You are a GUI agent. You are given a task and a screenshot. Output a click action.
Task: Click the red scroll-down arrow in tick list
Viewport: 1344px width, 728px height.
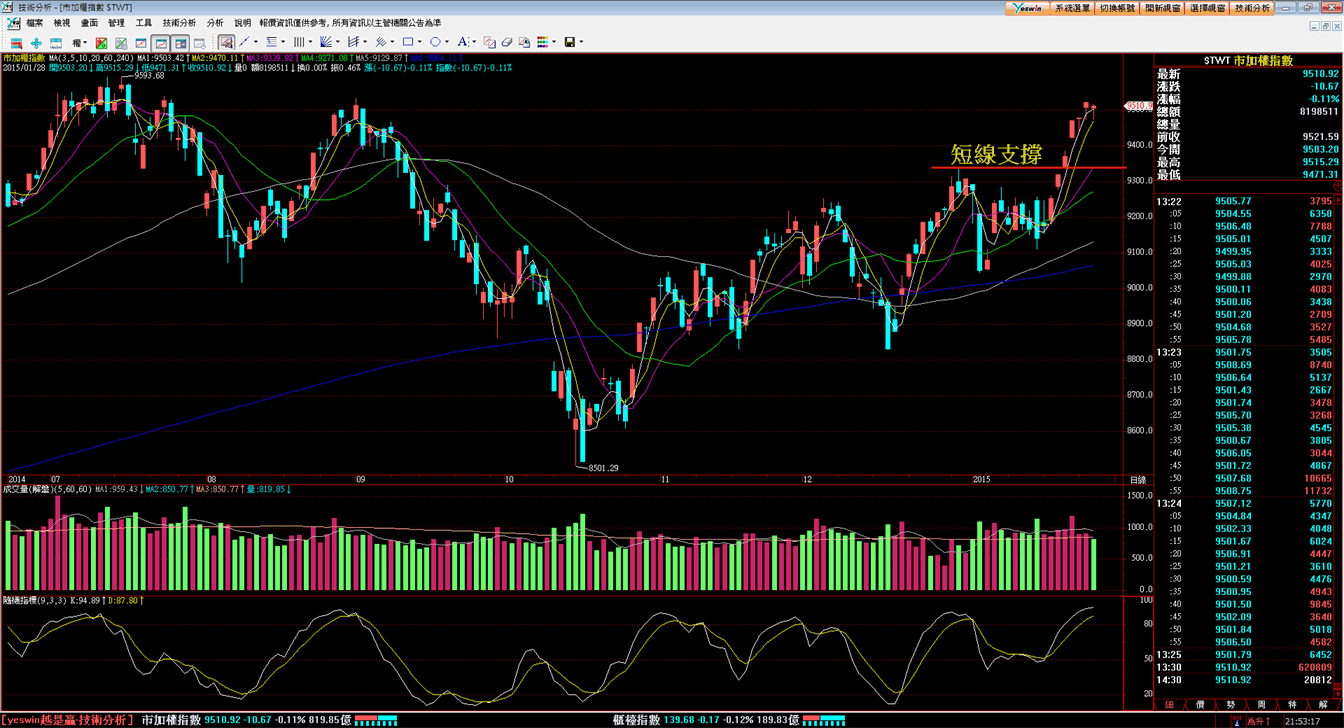click(1338, 694)
